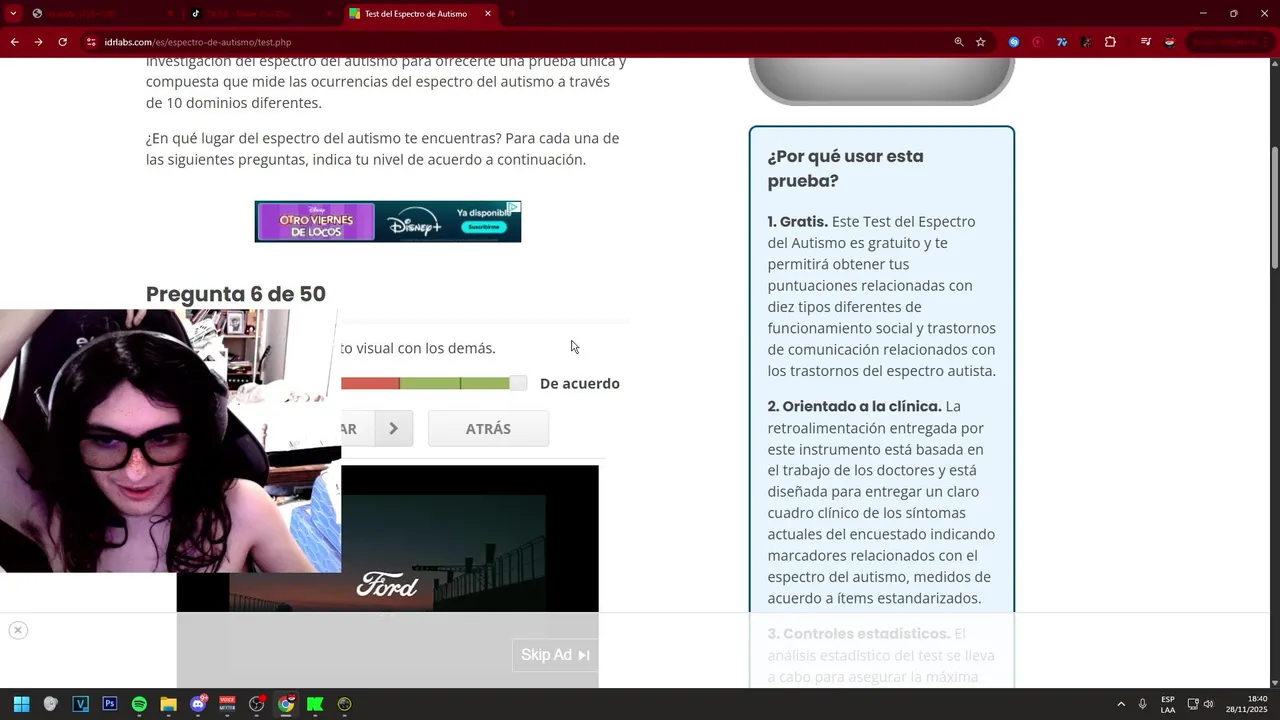Open the Disney+ Otro Viernes de Locos ad
Viewport: 1280px width, 720px height.
(x=388, y=221)
